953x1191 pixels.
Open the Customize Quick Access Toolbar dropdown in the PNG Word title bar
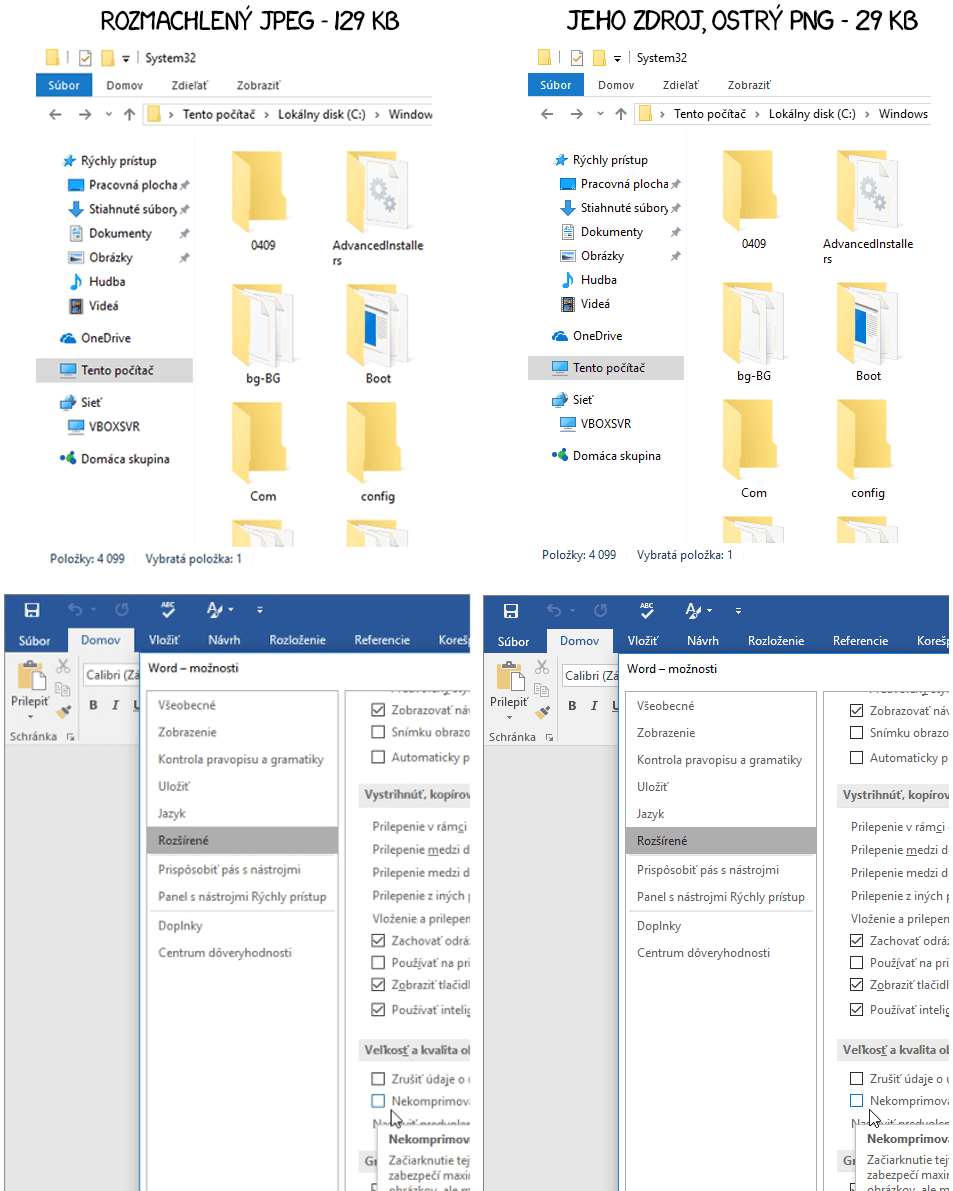(739, 610)
